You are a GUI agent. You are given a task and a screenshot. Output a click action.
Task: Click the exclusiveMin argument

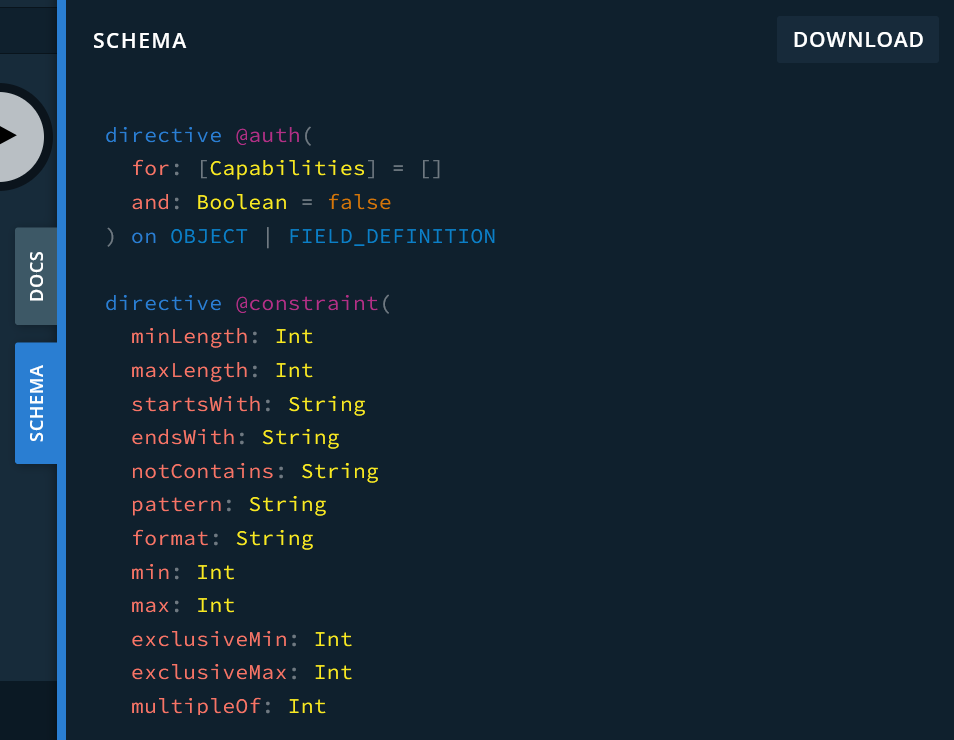(x=209, y=640)
